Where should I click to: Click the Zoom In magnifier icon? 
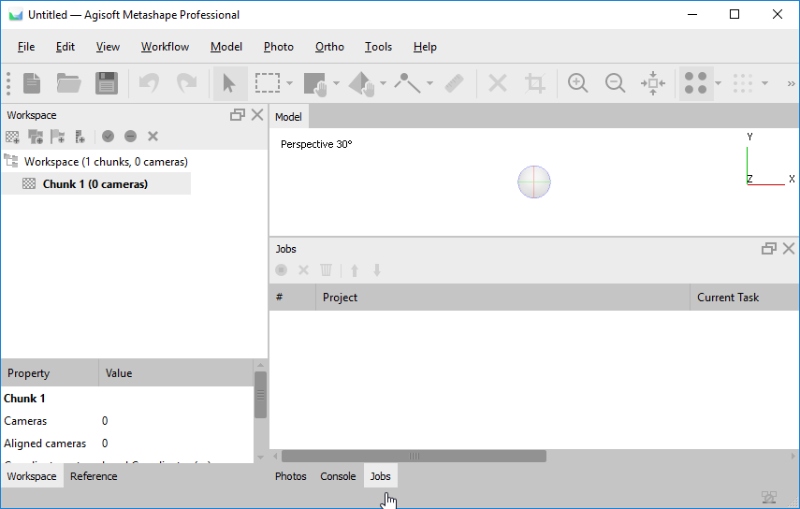coord(577,83)
